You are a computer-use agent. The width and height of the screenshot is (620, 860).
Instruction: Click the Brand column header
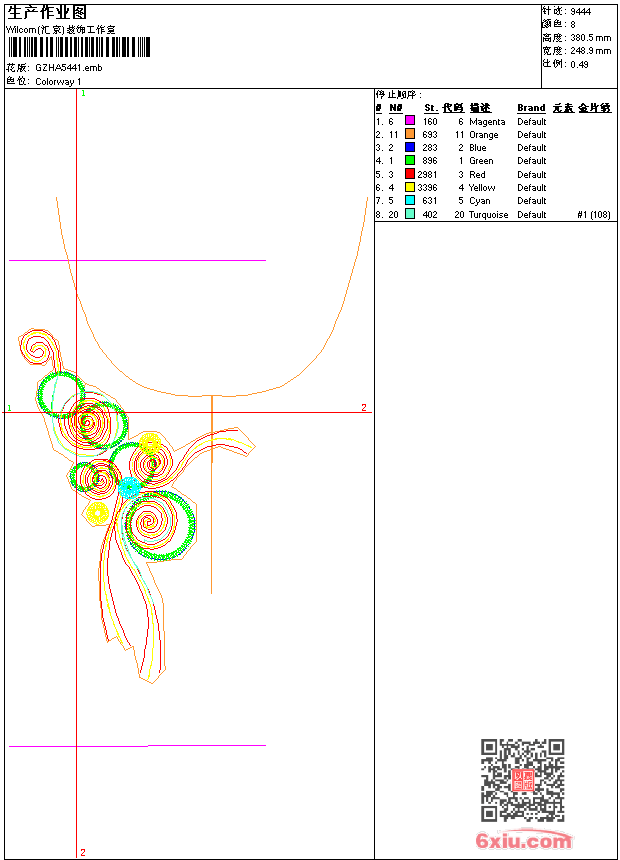tap(531, 108)
